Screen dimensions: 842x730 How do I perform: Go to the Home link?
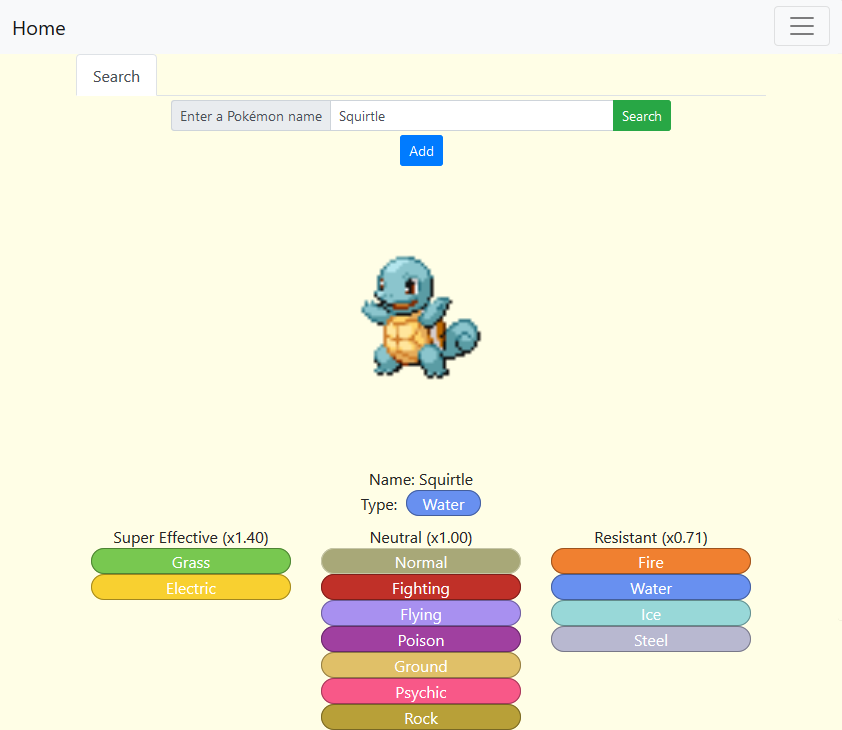pyautogui.click(x=39, y=28)
